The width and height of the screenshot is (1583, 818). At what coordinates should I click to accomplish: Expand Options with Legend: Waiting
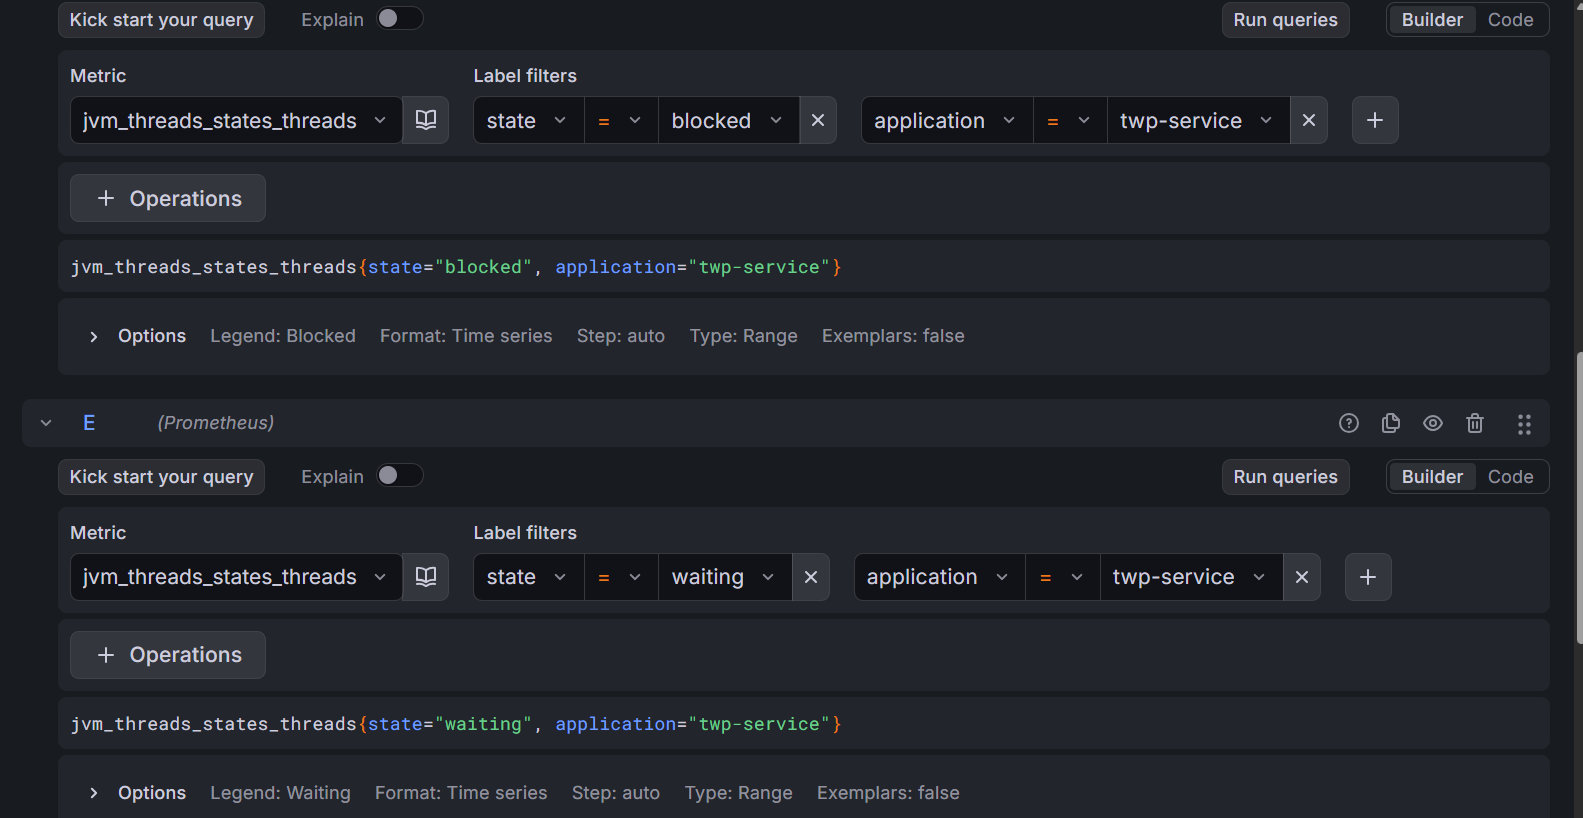(x=137, y=793)
